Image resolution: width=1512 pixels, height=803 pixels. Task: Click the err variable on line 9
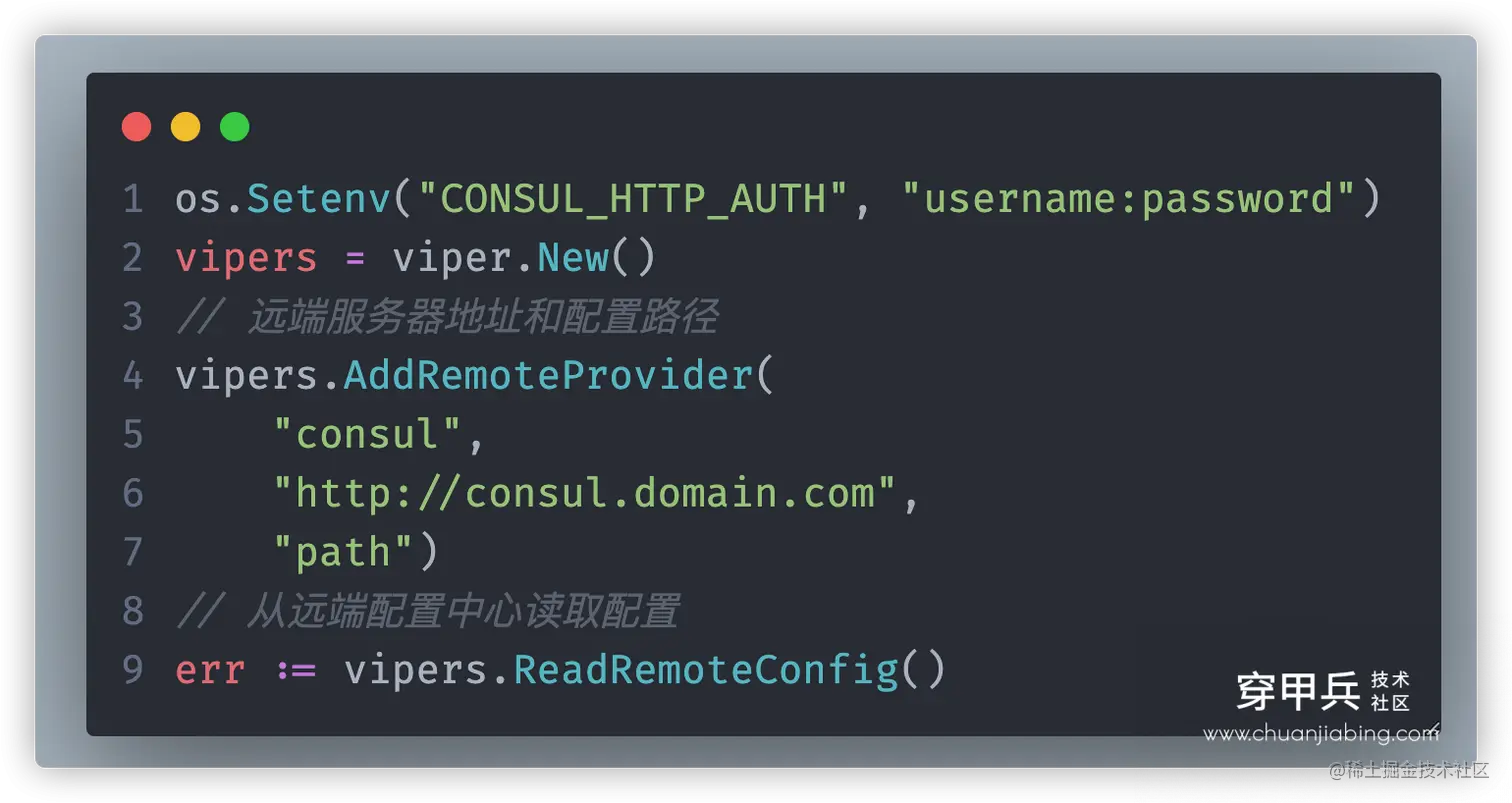(x=210, y=670)
